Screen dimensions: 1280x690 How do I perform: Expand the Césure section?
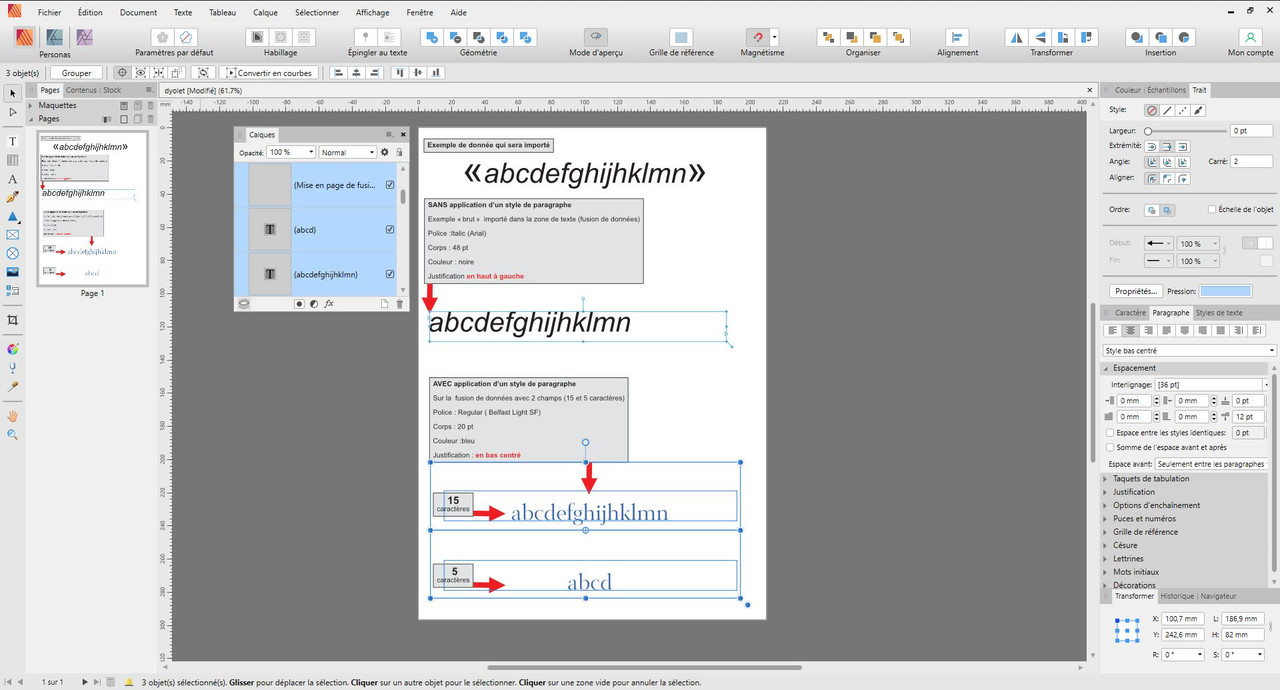[1107, 545]
